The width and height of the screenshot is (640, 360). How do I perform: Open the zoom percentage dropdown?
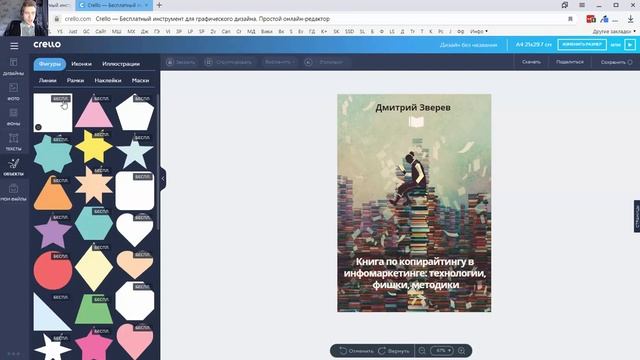click(x=442, y=351)
